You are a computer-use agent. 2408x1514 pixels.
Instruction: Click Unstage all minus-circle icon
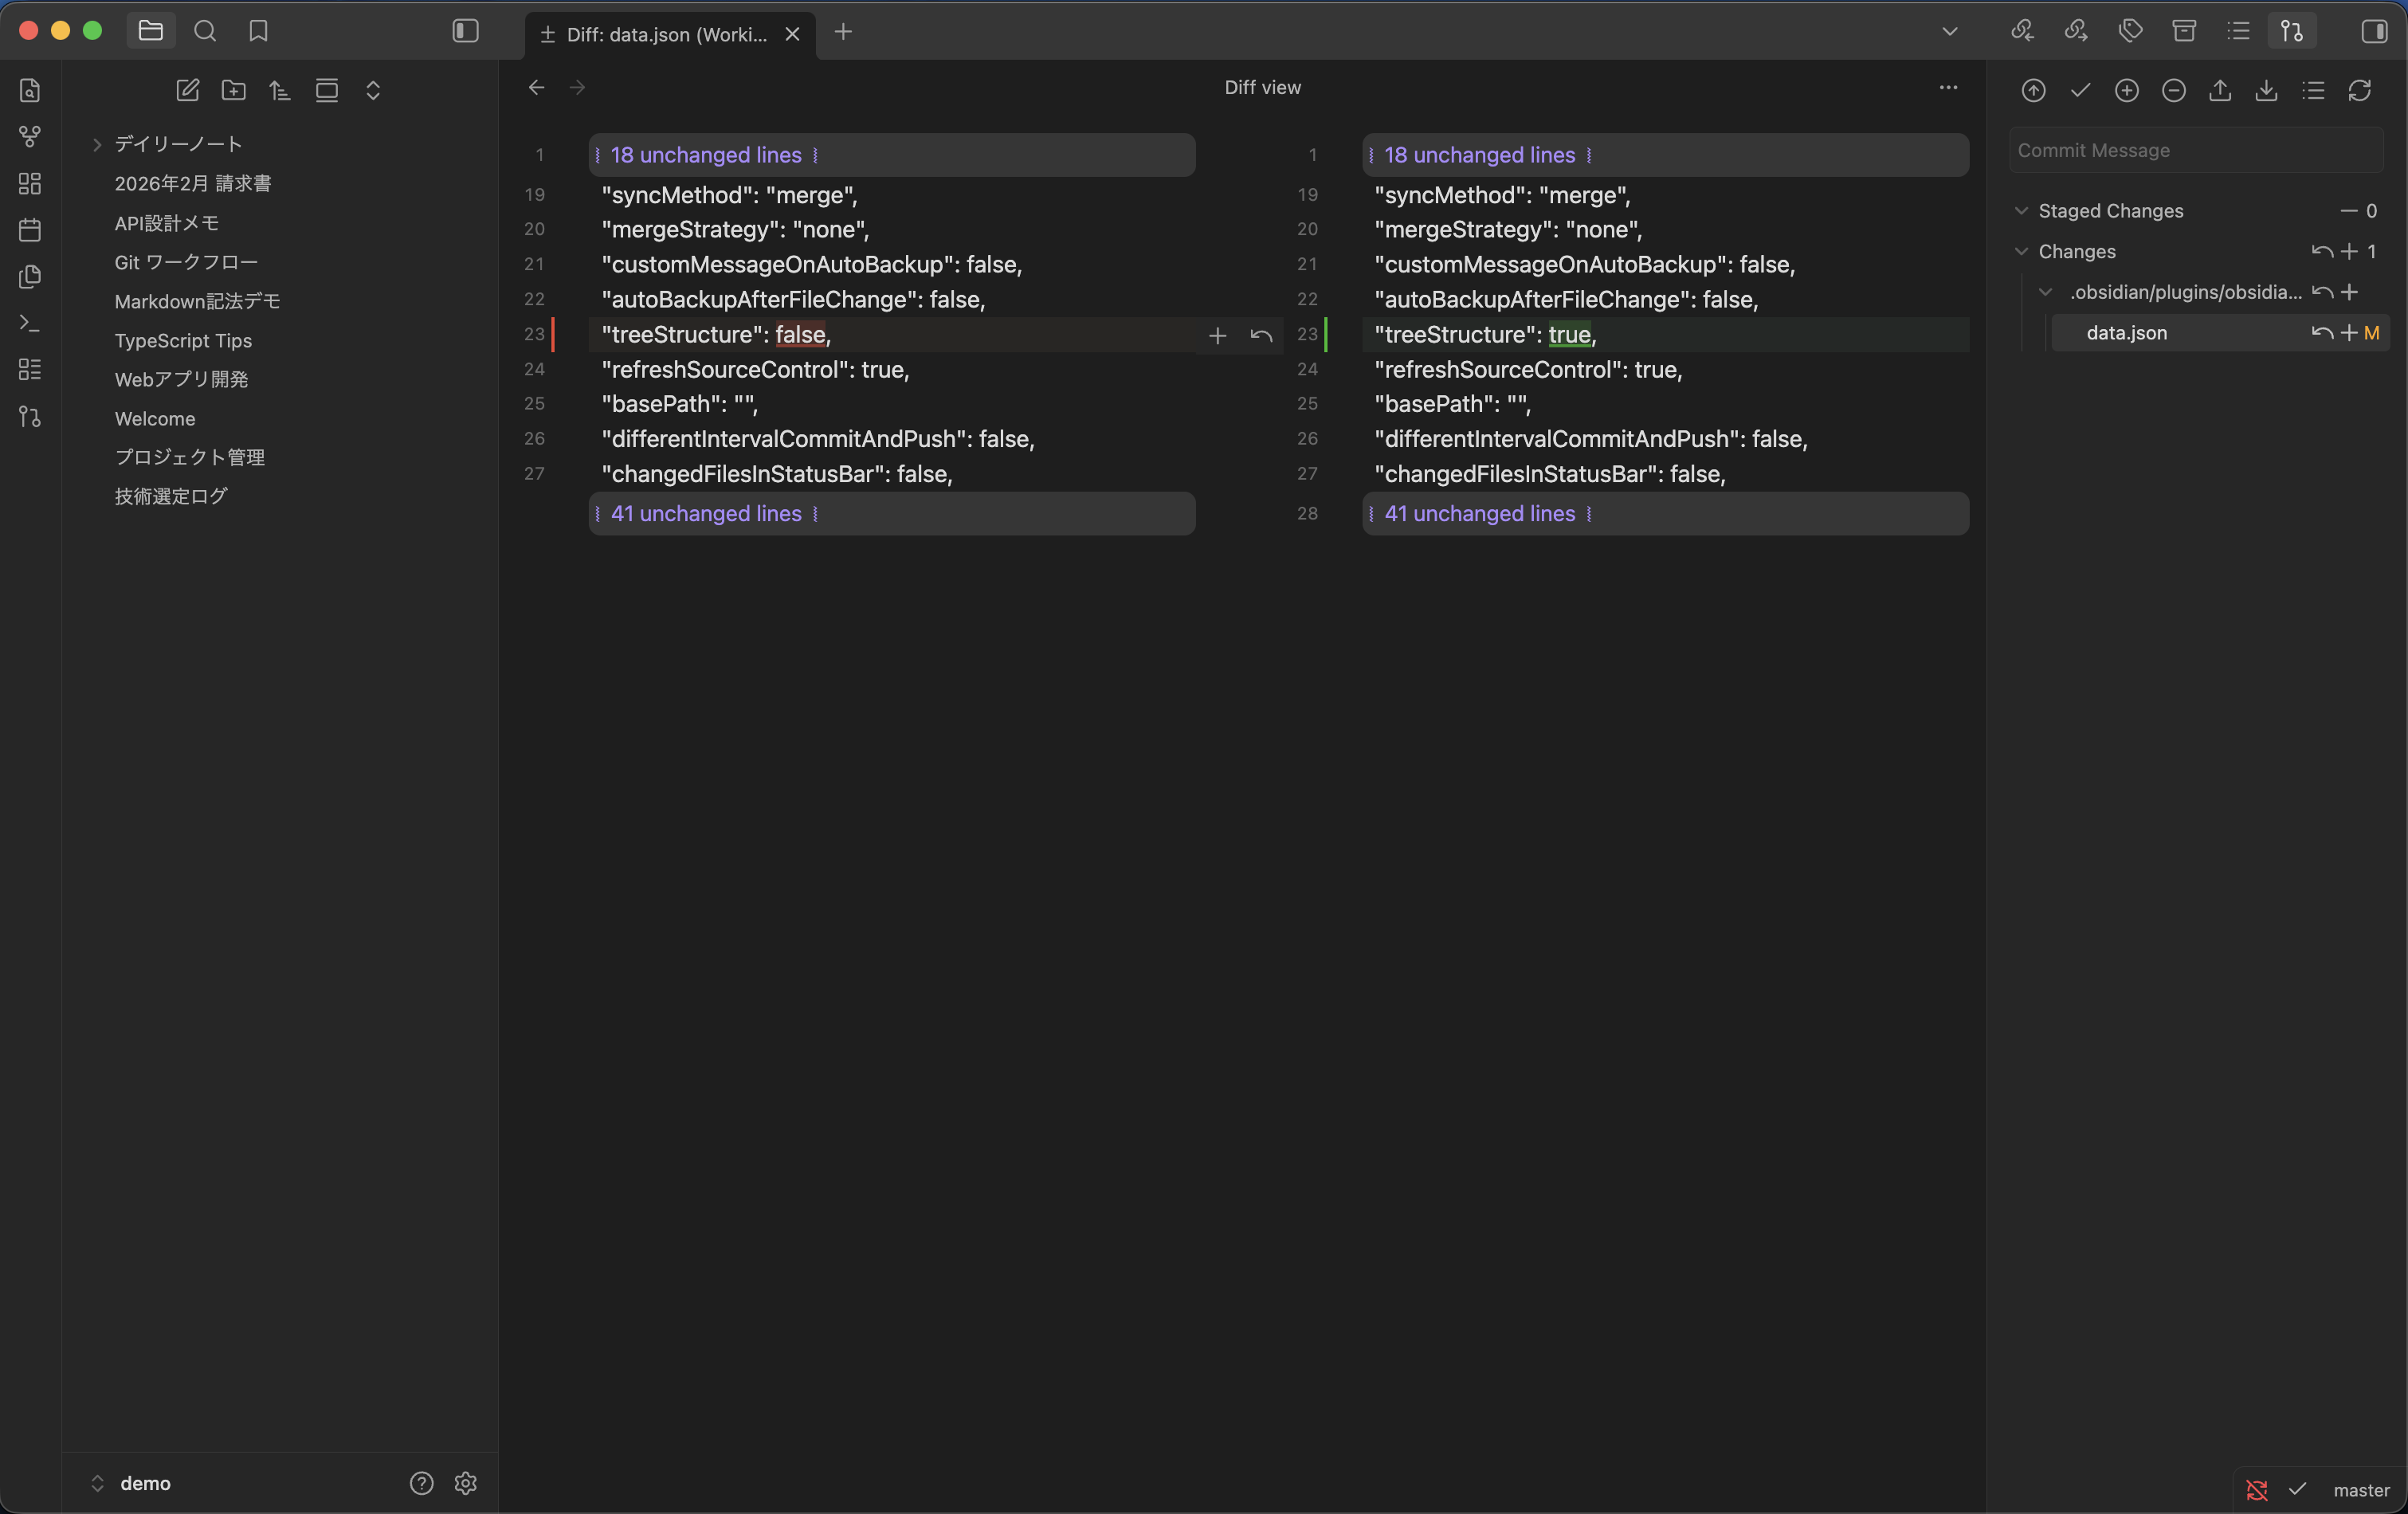click(x=2173, y=91)
